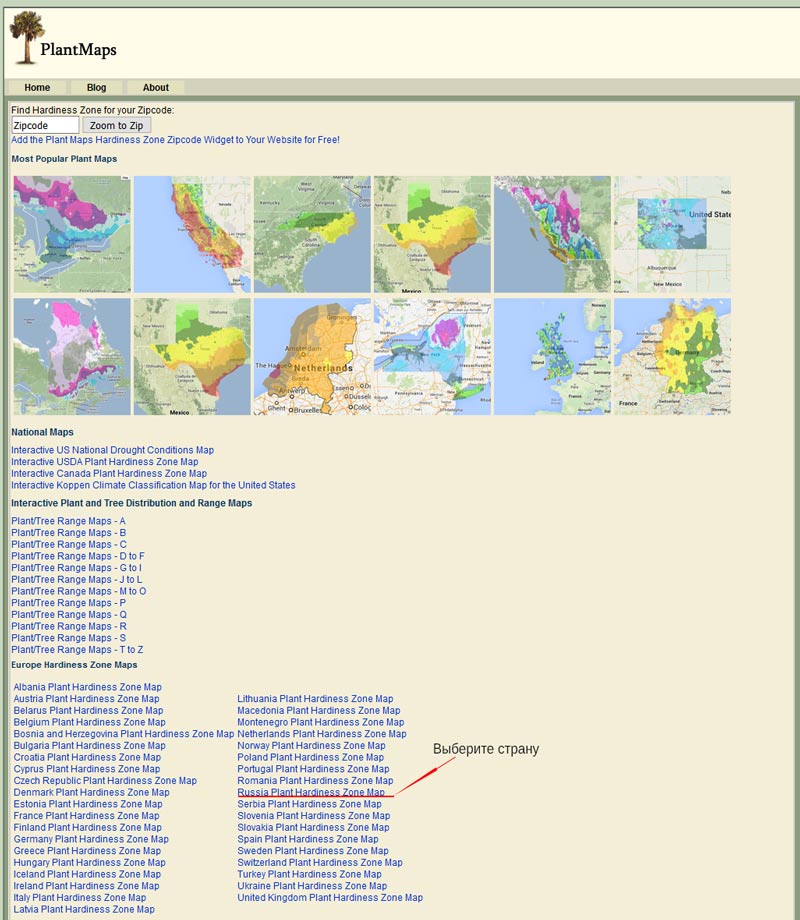
Task: Click the Zipcode input field
Action: (45, 125)
